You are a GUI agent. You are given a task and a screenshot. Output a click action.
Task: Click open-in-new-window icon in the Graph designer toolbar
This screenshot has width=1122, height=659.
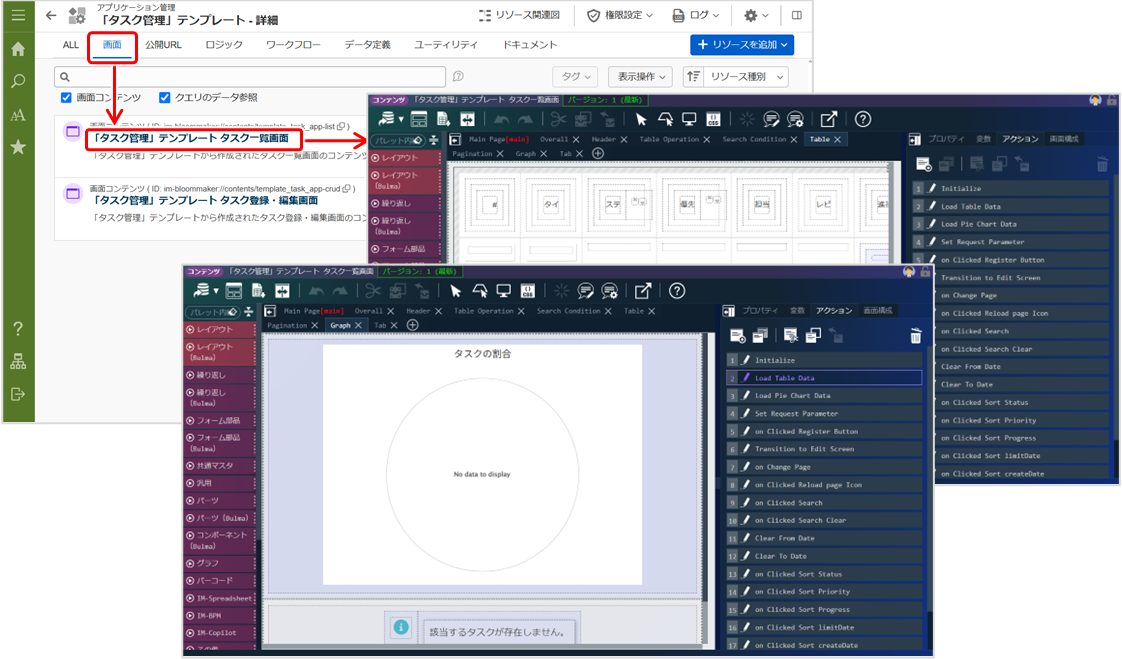click(x=643, y=291)
